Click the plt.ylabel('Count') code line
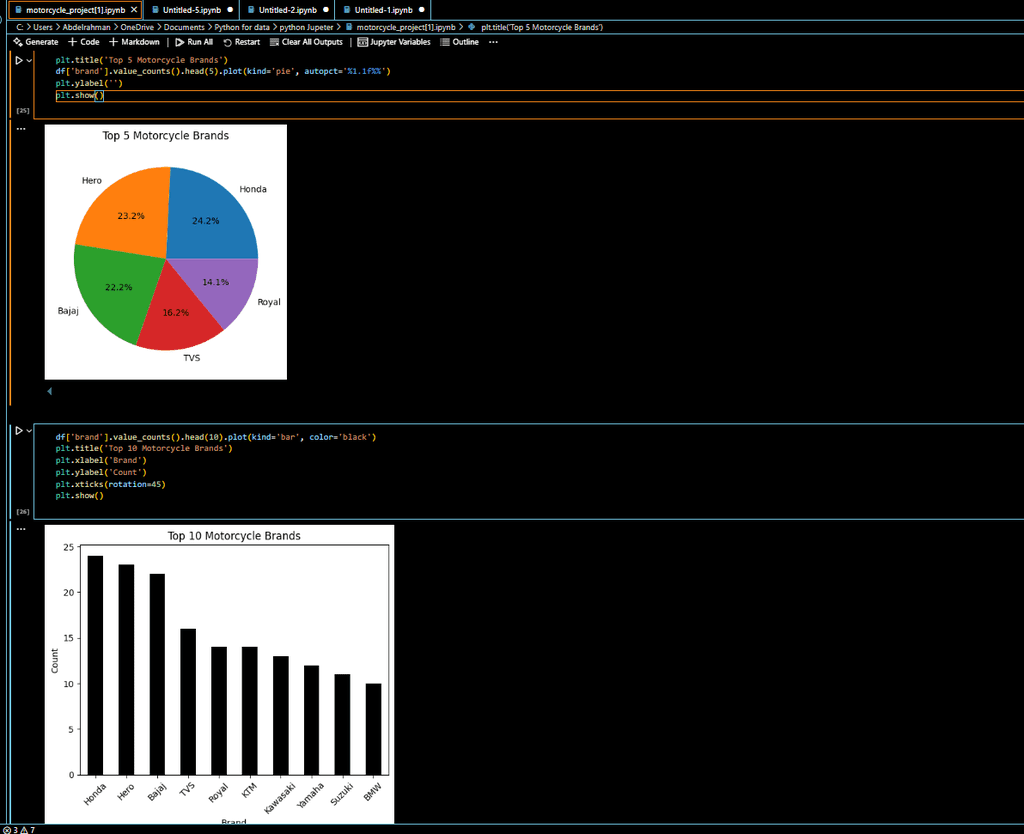The image size is (1024, 834). 101,472
